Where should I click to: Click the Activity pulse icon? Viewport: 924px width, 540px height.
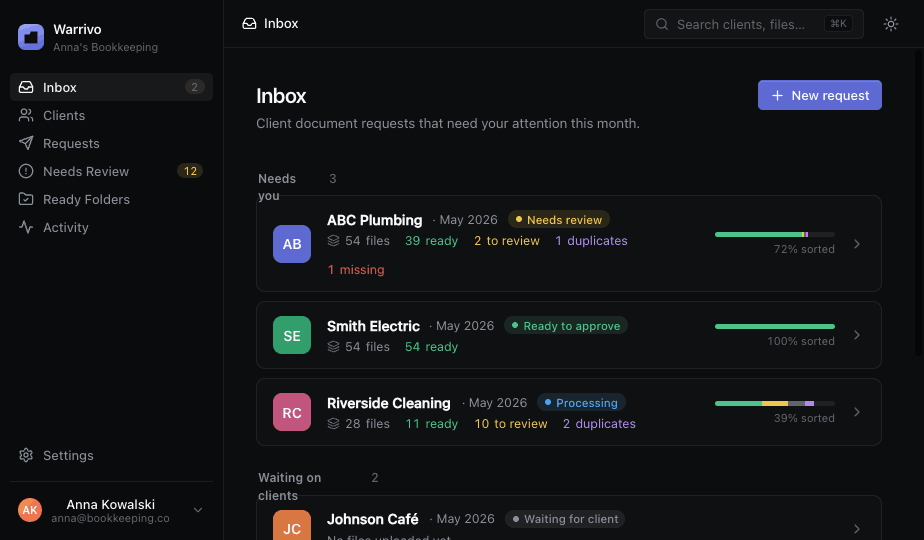pyautogui.click(x=26, y=227)
